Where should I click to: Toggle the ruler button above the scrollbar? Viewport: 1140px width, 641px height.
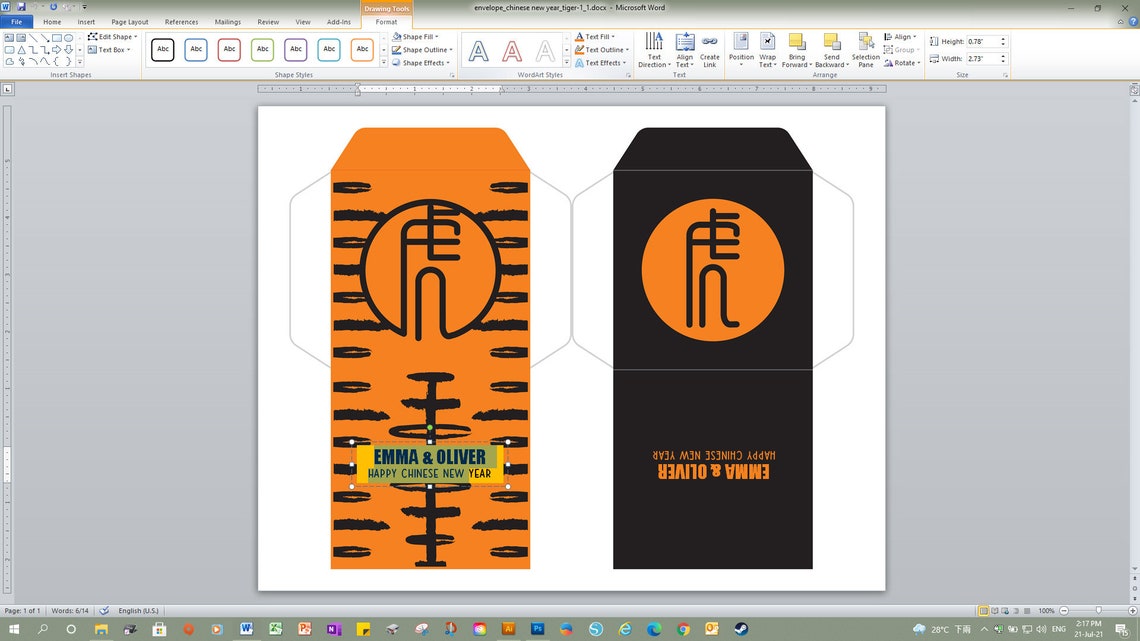click(1134, 90)
